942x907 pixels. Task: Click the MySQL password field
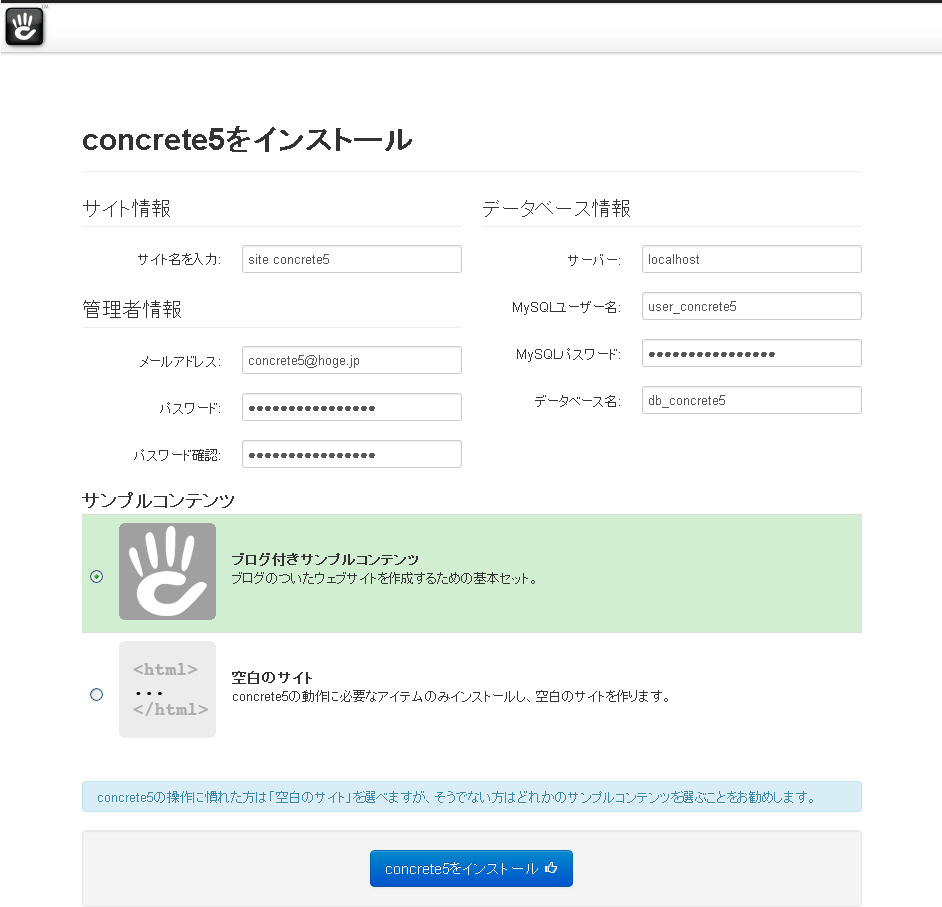(x=751, y=353)
